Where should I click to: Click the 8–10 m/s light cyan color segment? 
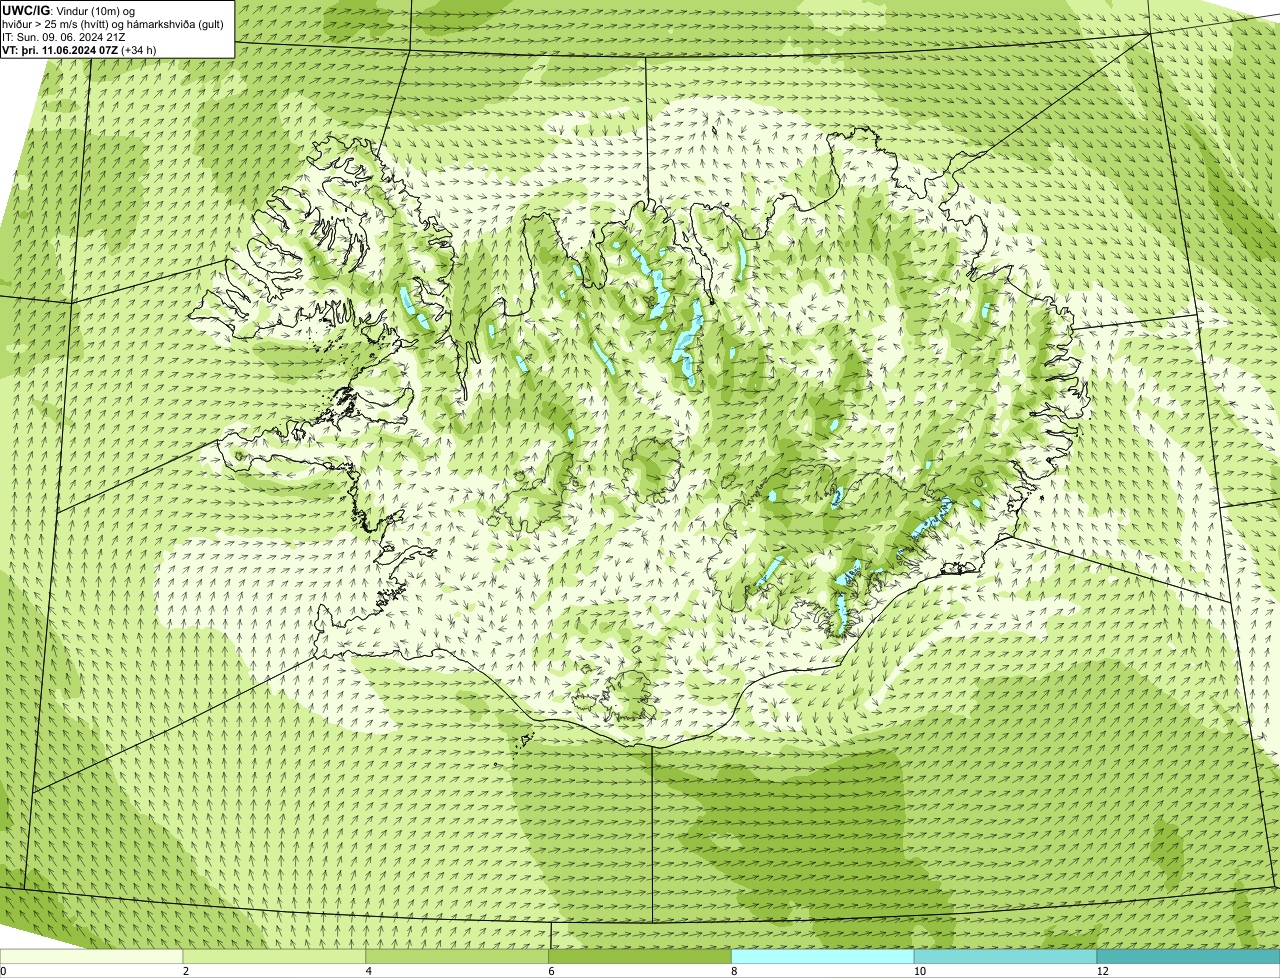point(823,956)
